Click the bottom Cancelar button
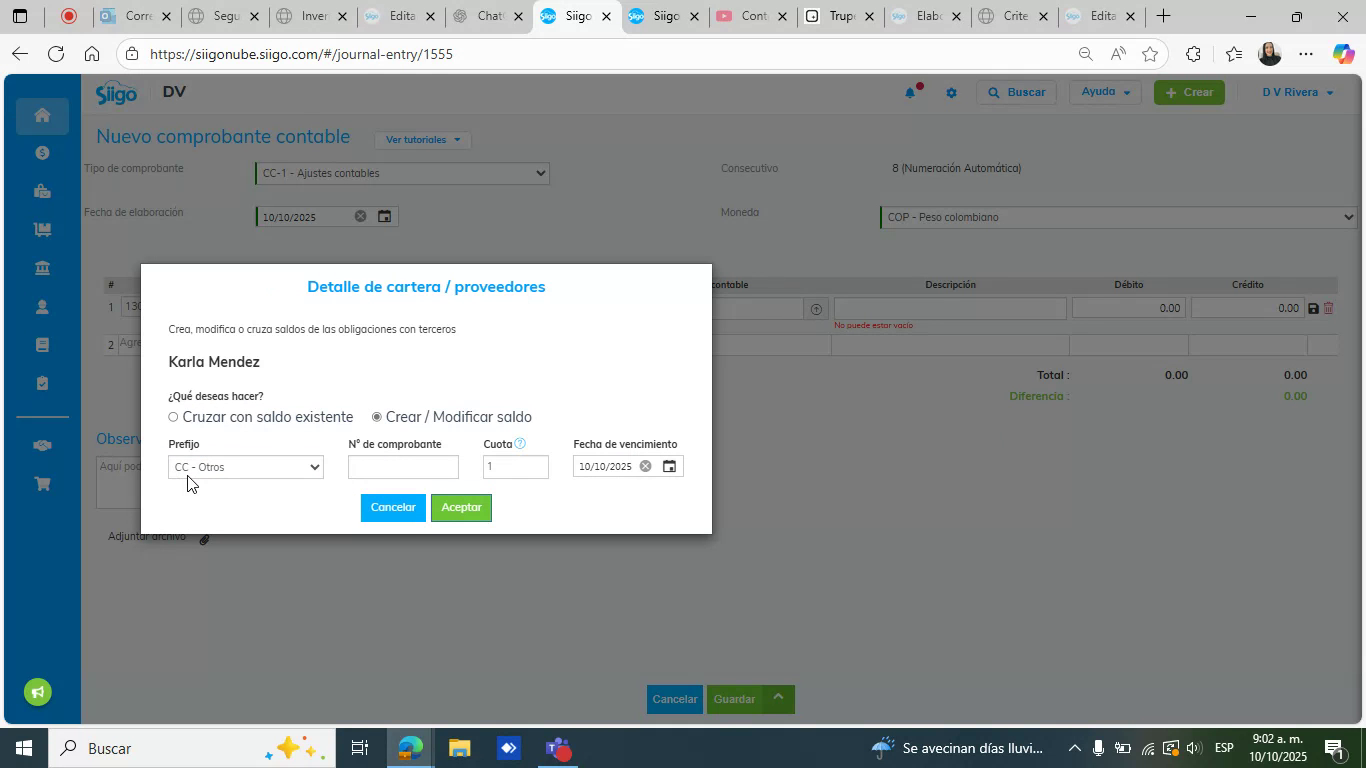 [x=675, y=699]
